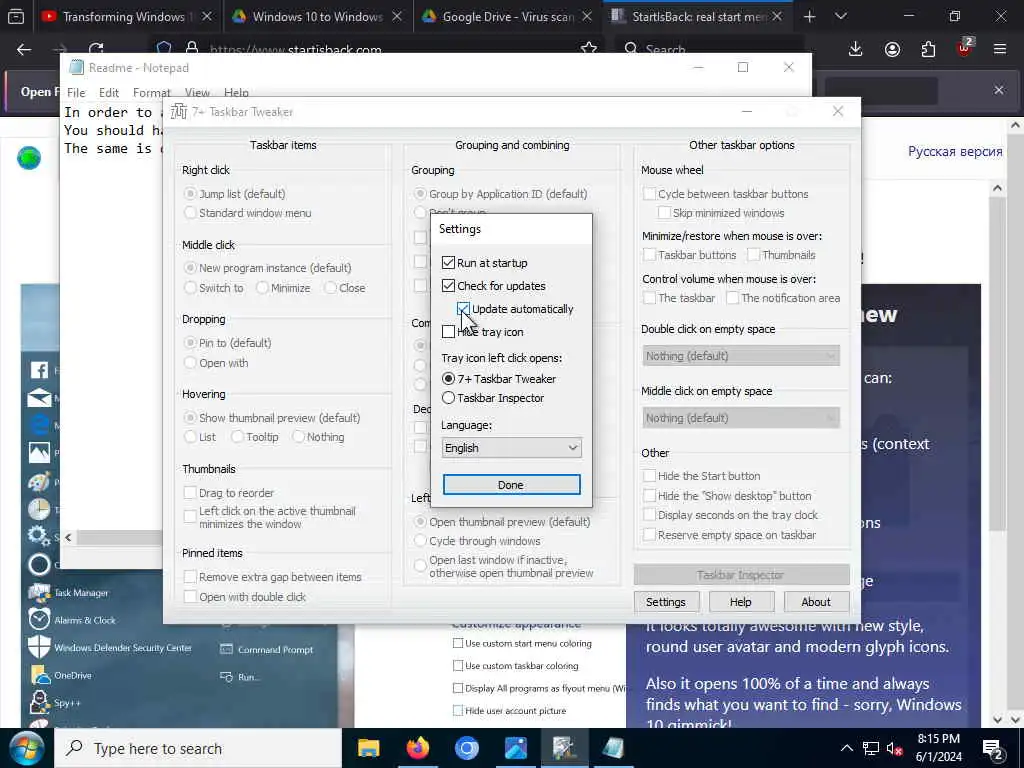
Task: Click the Taskbar Inspector button
Action: 741,575
